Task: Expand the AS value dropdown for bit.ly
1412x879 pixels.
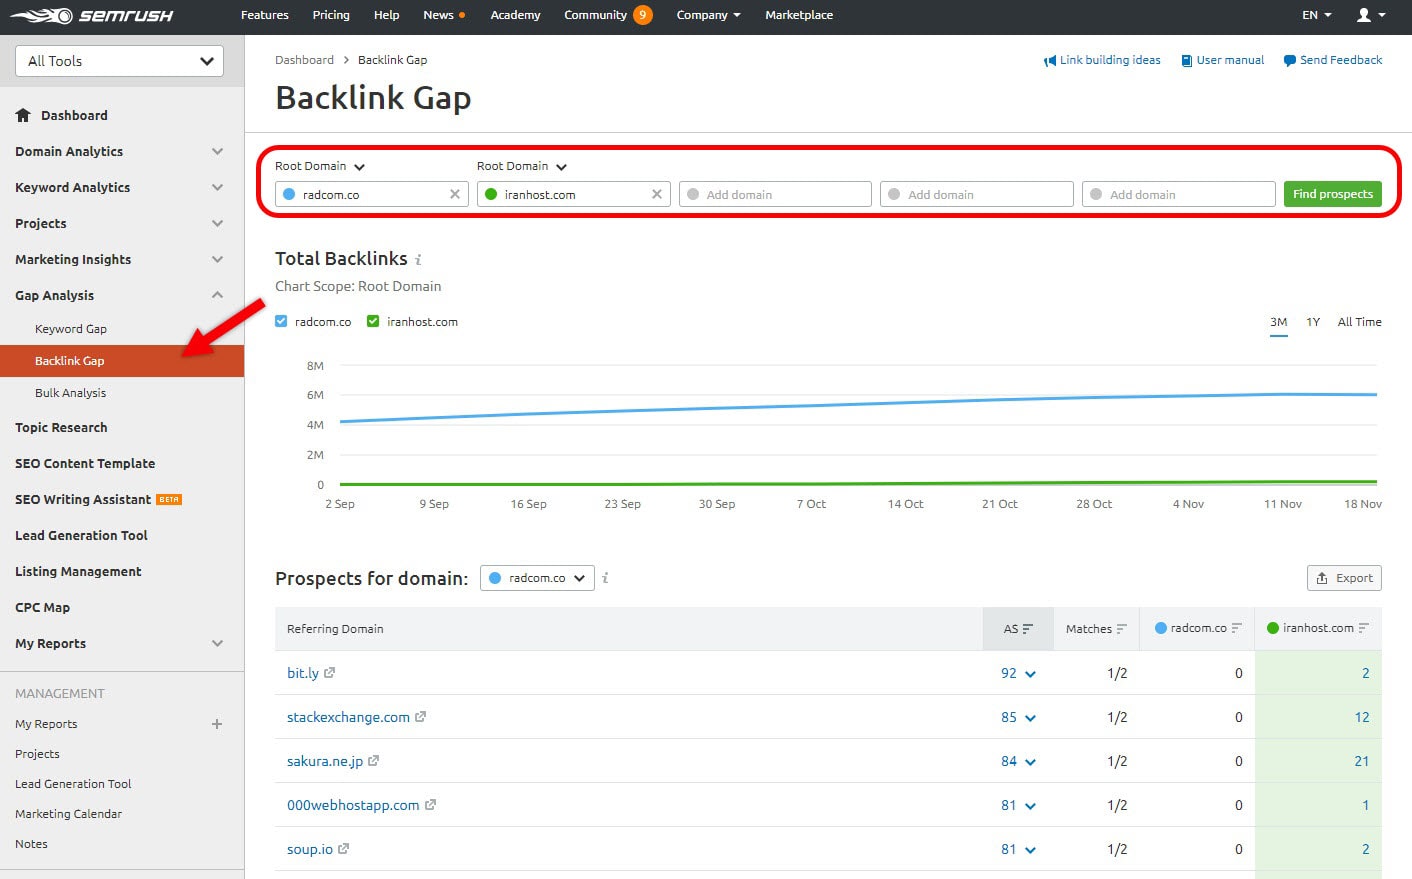Action: [x=1031, y=673]
